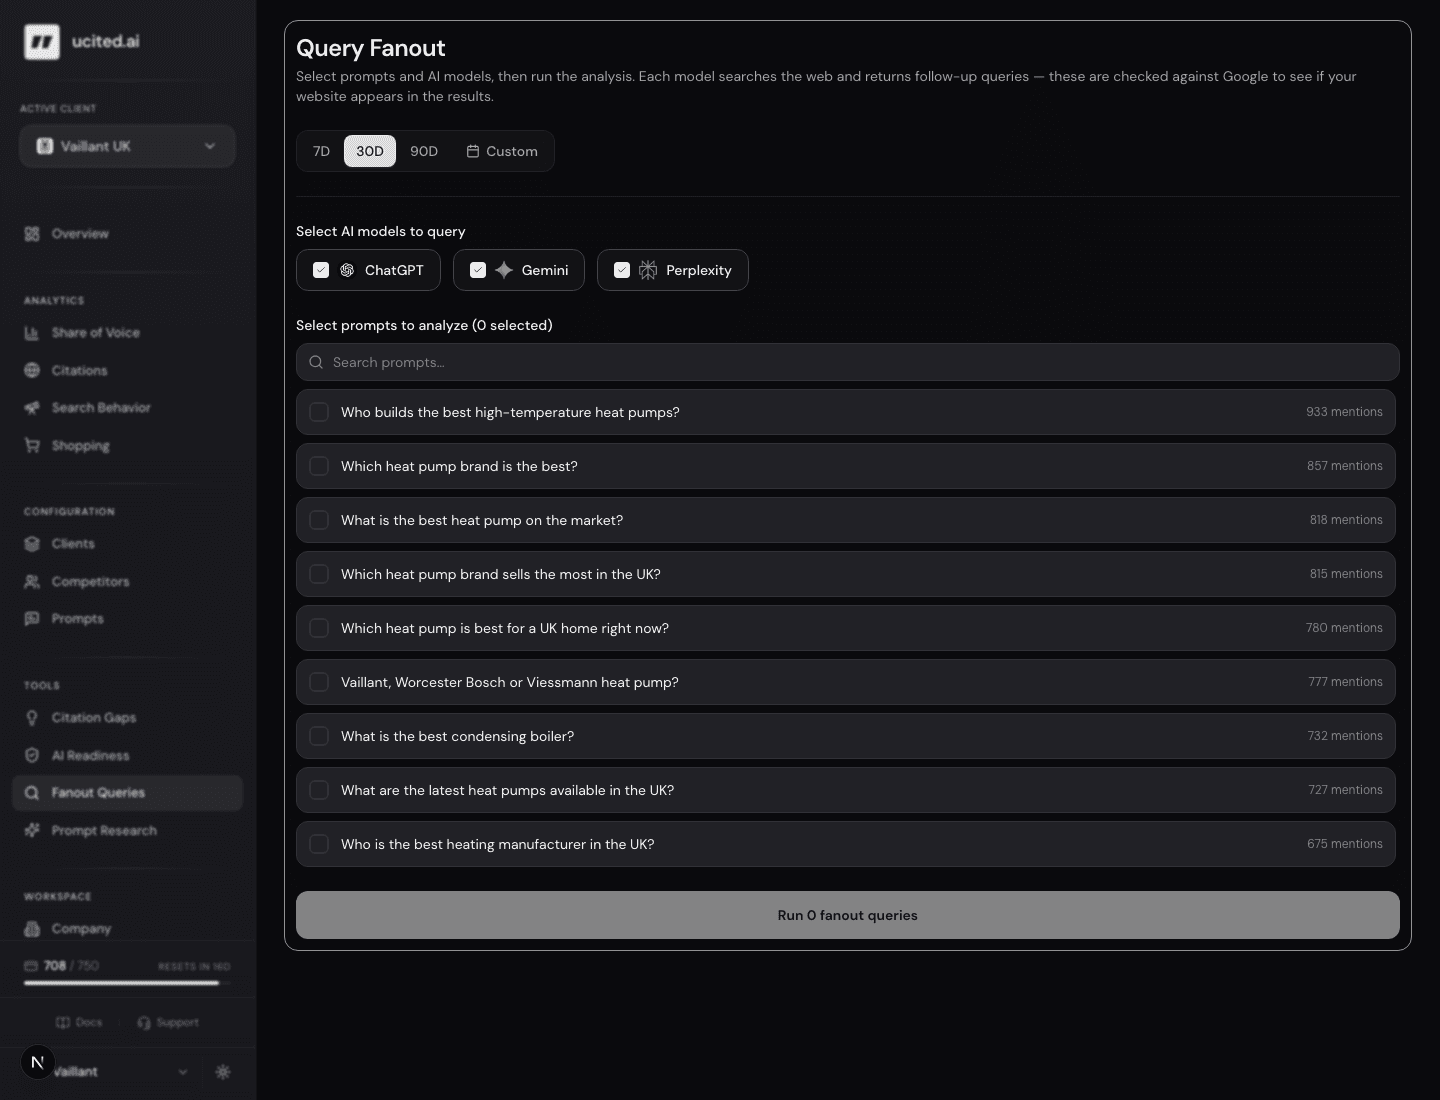The image size is (1440, 1100).
Task: Click the AI Readiness shield icon
Action: (x=32, y=756)
